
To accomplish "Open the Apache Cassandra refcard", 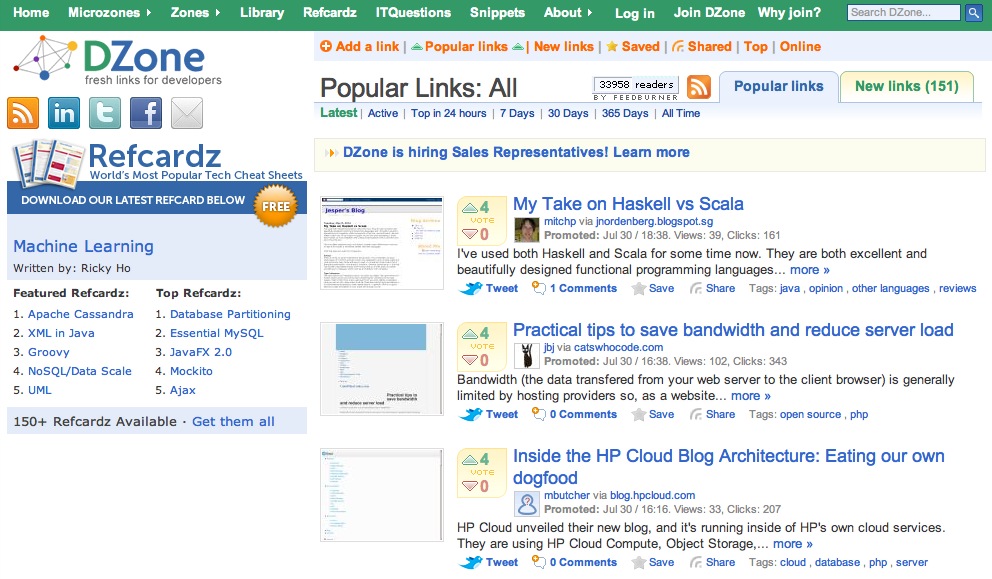I will point(81,314).
